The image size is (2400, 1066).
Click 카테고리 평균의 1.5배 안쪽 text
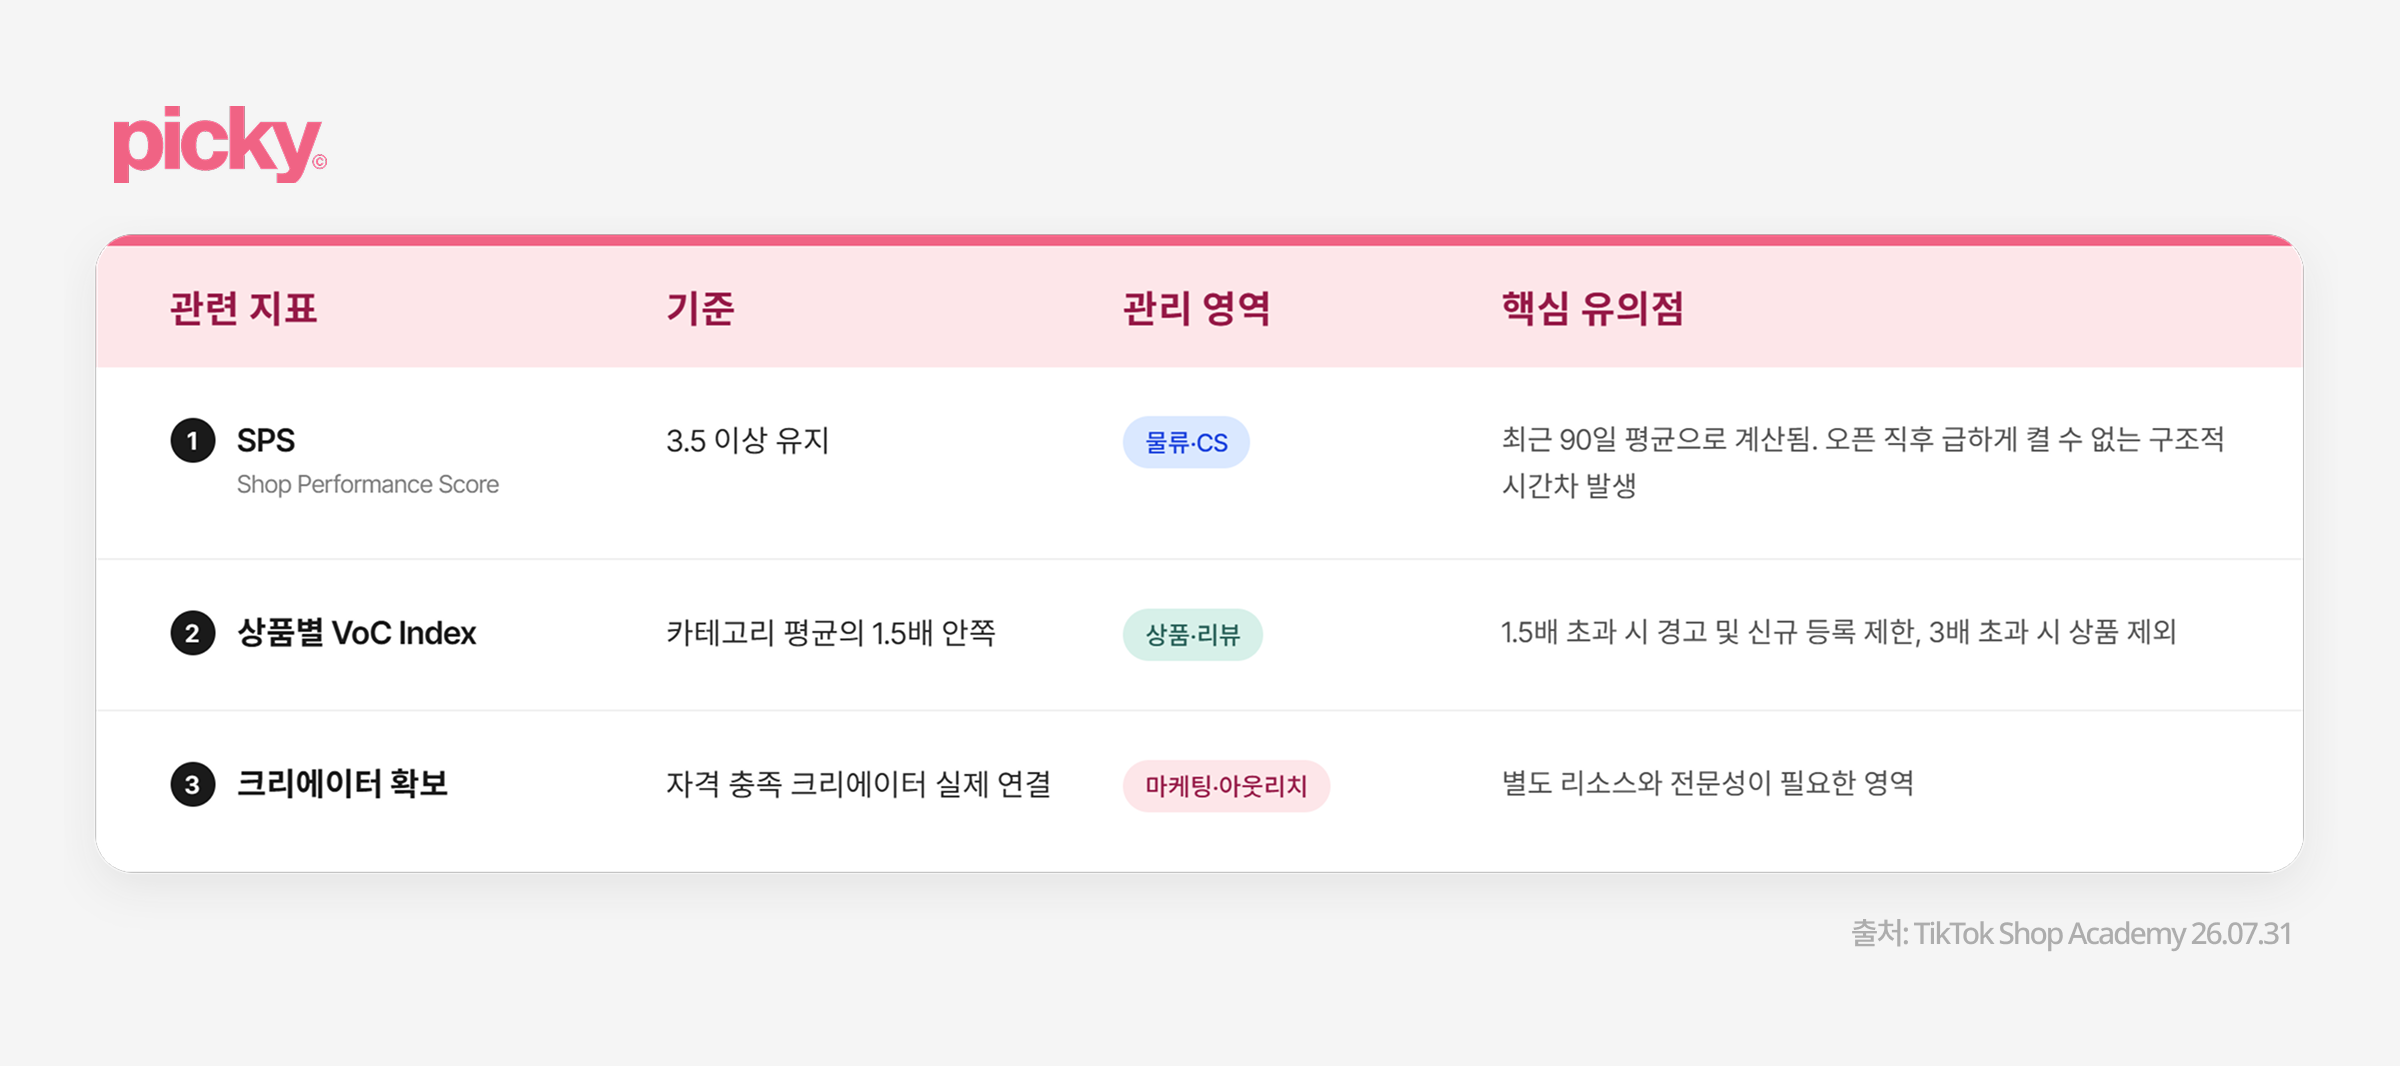tap(831, 632)
